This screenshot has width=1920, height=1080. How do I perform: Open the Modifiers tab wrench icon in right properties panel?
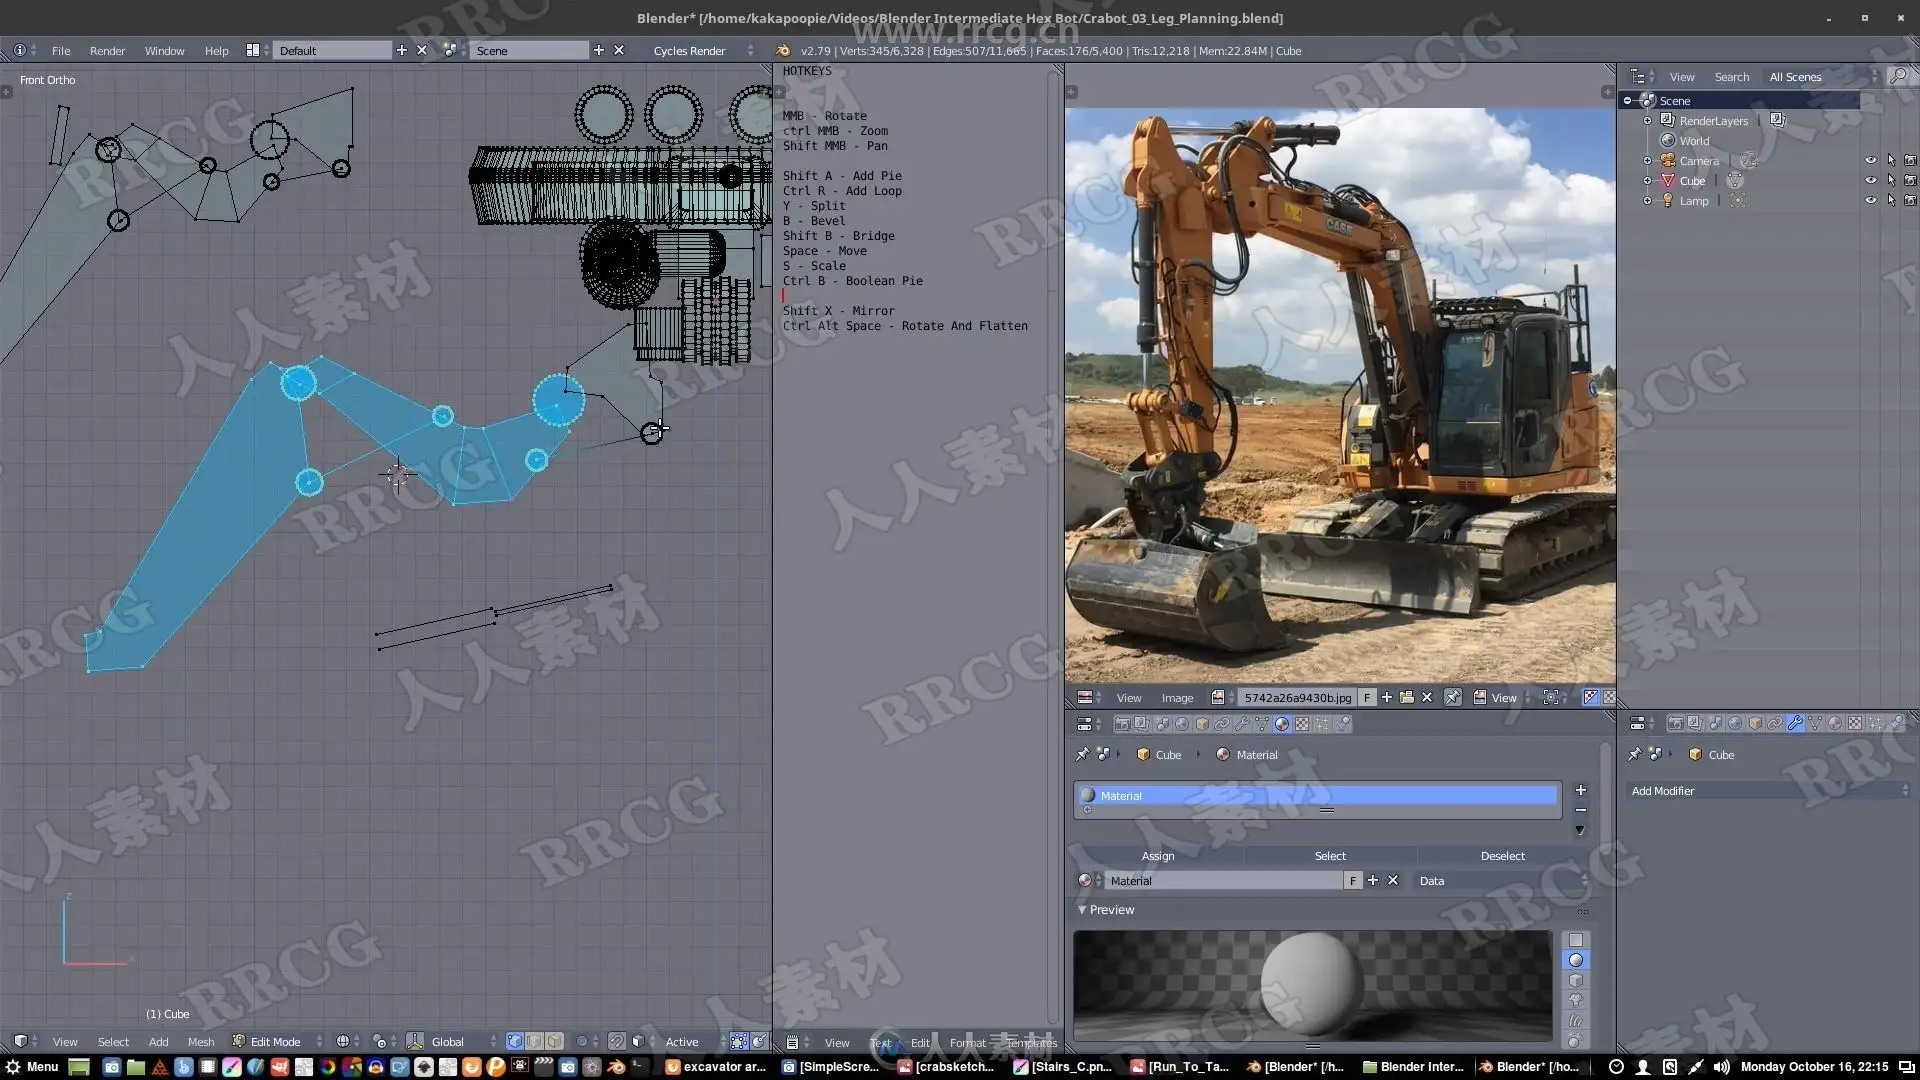pos(1795,724)
